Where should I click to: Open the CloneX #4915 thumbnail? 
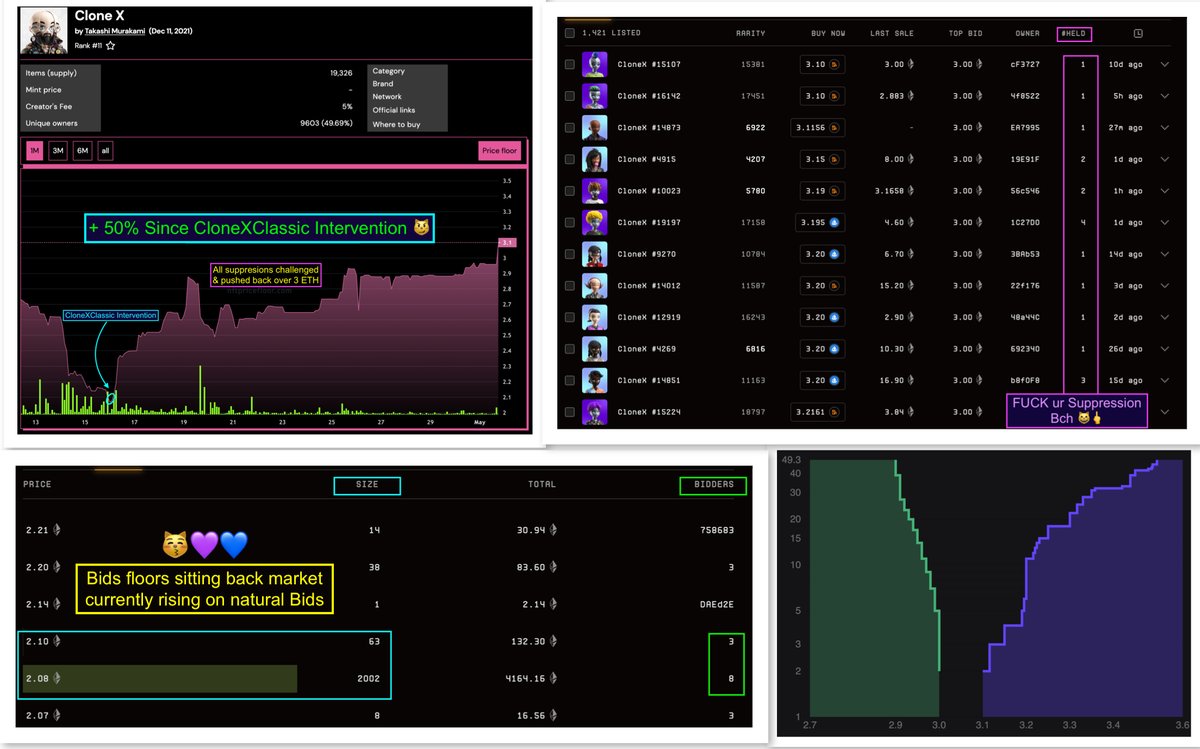pos(595,159)
